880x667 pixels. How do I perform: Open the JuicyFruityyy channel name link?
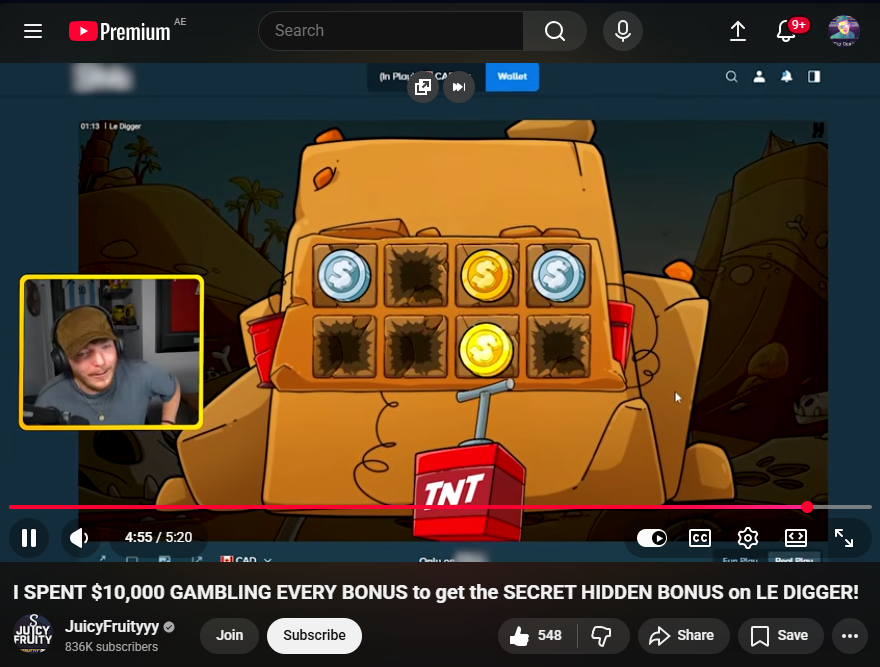(x=112, y=626)
